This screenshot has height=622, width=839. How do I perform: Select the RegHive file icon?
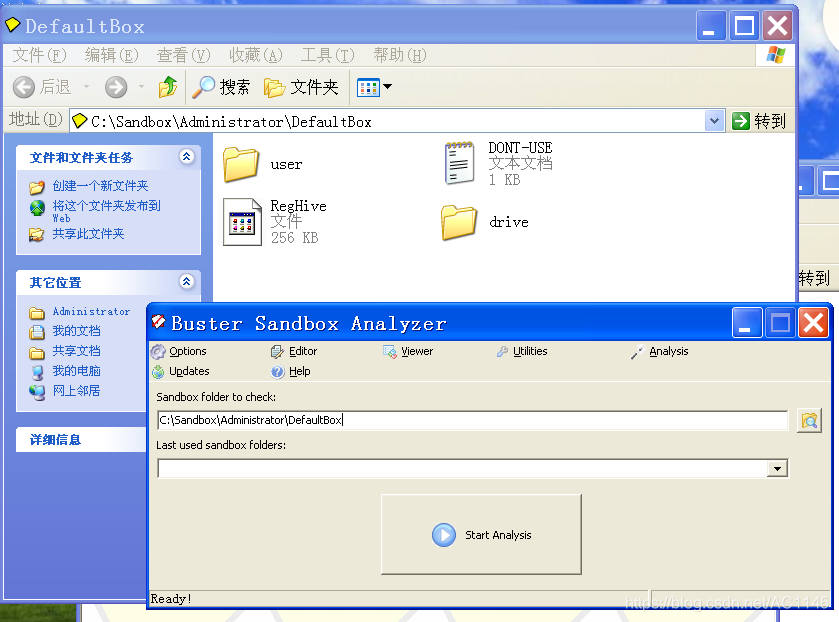click(x=242, y=222)
